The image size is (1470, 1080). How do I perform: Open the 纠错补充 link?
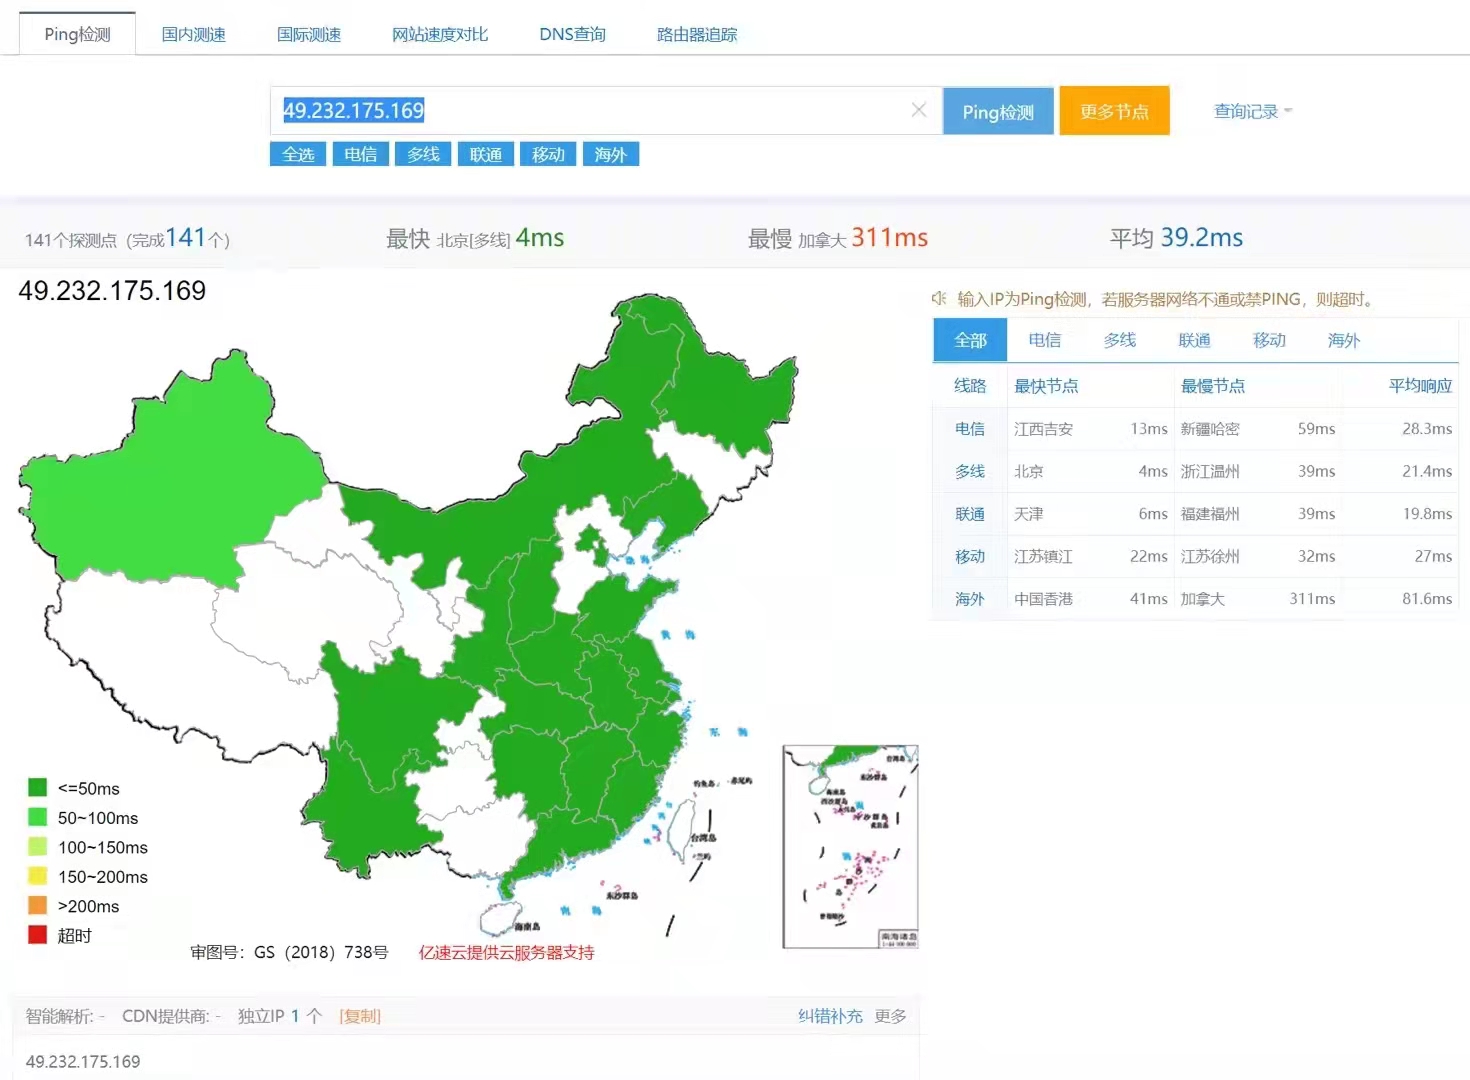coord(830,1016)
